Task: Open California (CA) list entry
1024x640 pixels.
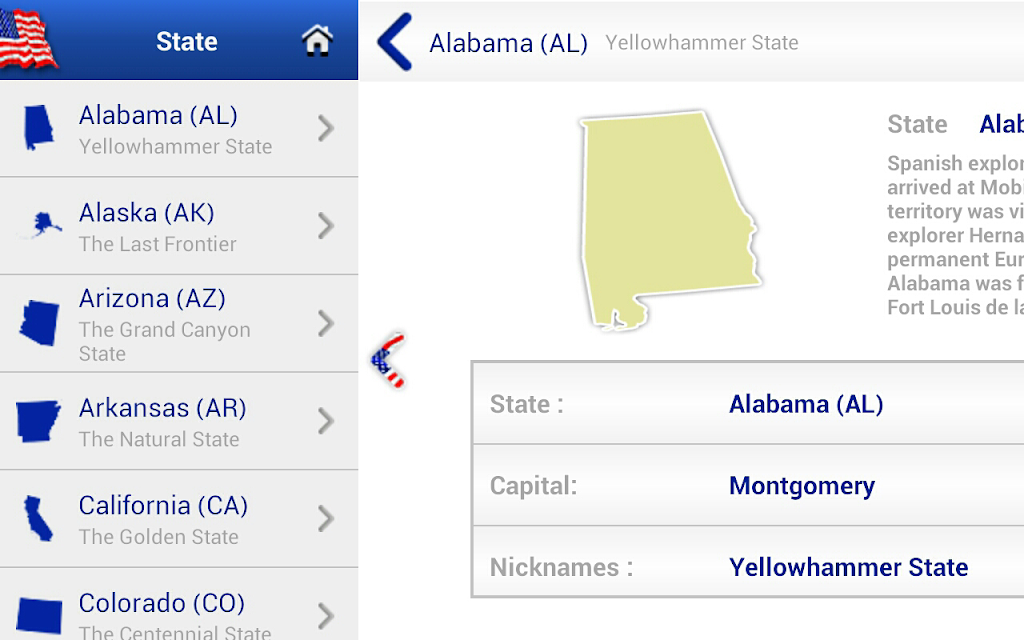Action: pos(179,519)
